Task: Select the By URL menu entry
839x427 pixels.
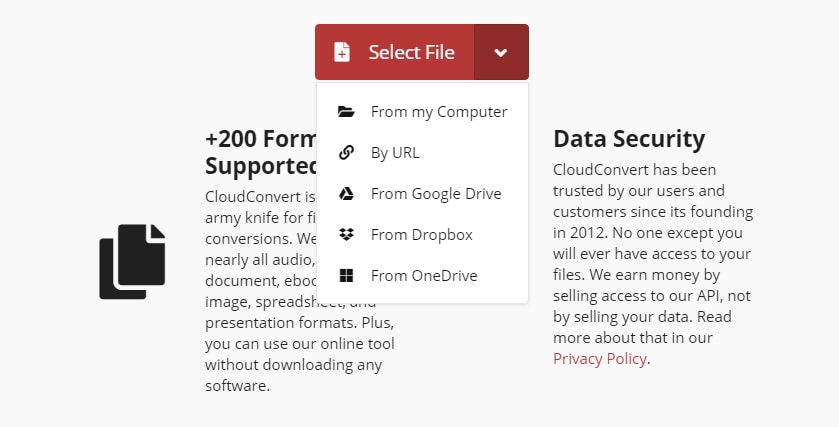Action: point(395,153)
